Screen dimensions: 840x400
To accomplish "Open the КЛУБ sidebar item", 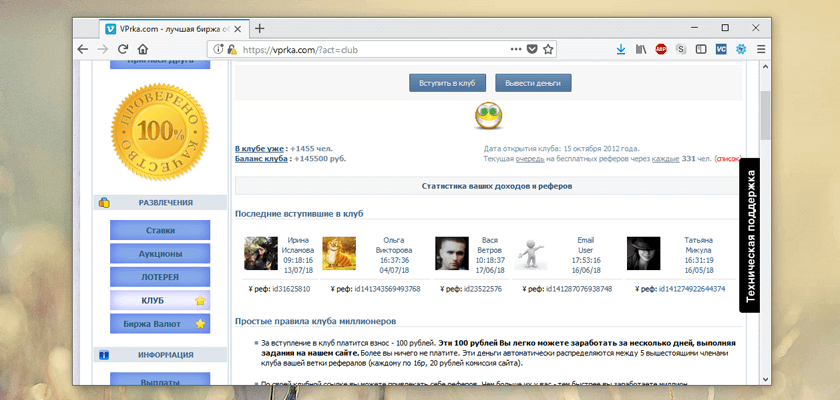I will (160, 301).
